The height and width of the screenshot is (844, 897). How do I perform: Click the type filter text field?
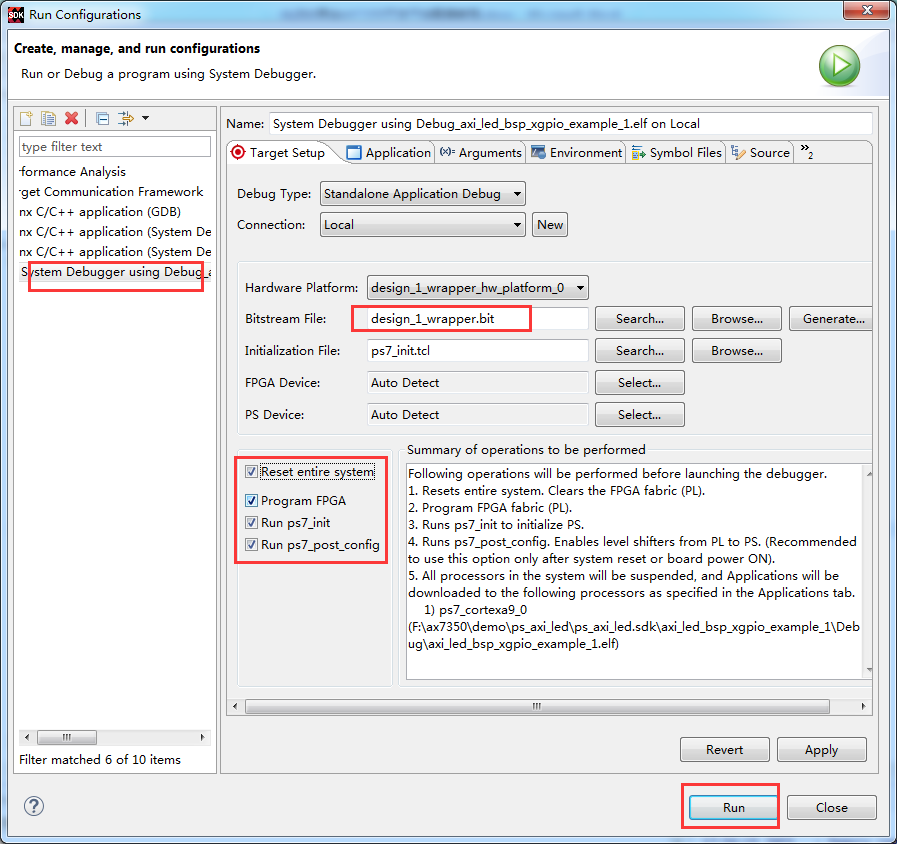[x=115, y=147]
